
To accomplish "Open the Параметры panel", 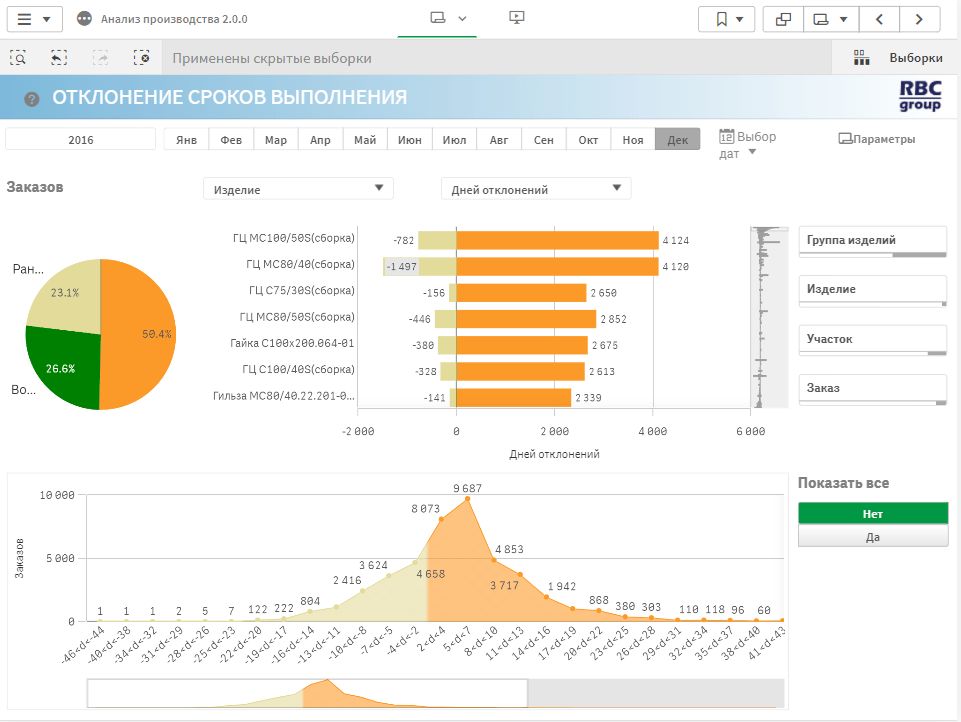I will pos(876,139).
